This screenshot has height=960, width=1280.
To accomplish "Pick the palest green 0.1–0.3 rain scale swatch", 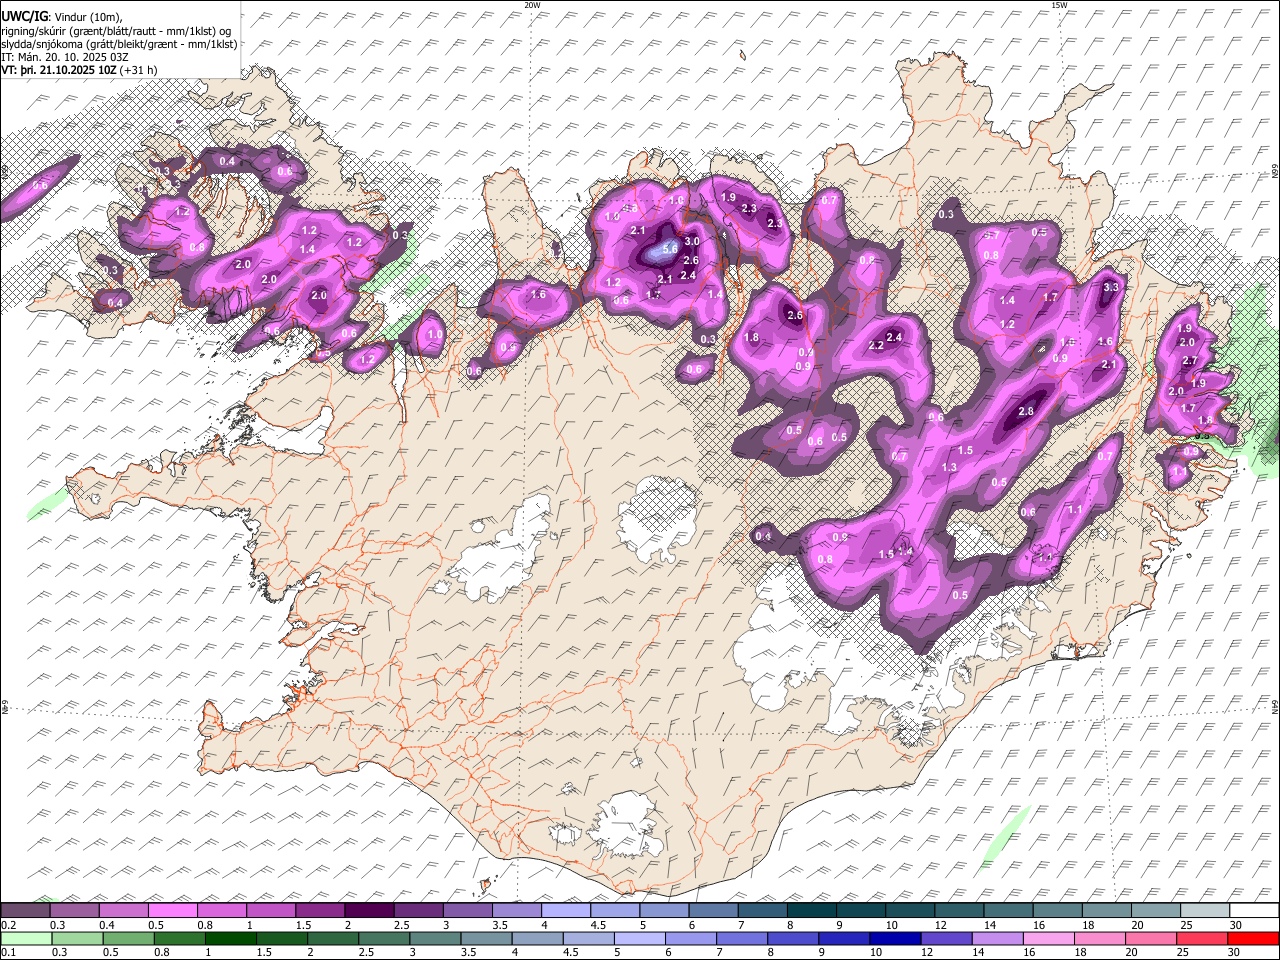I will coord(26,938).
